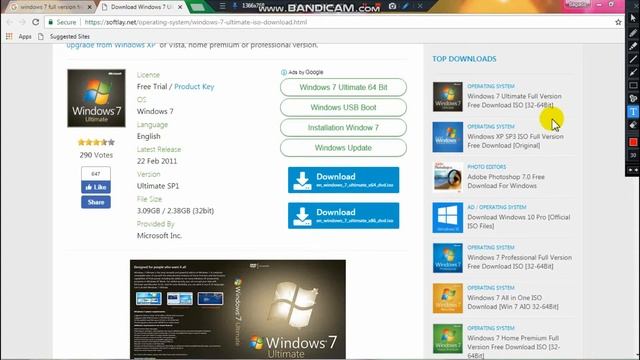Click 'upgrade from Windows XP' link
640x360 pixels.
click(x=111, y=45)
